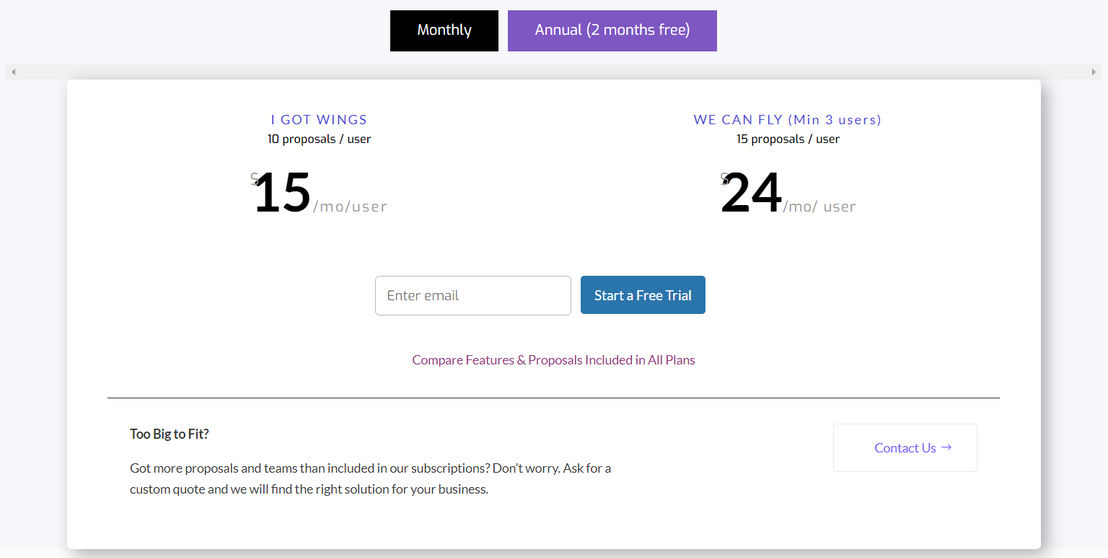Open the Contact Us link

pyautogui.click(x=905, y=448)
